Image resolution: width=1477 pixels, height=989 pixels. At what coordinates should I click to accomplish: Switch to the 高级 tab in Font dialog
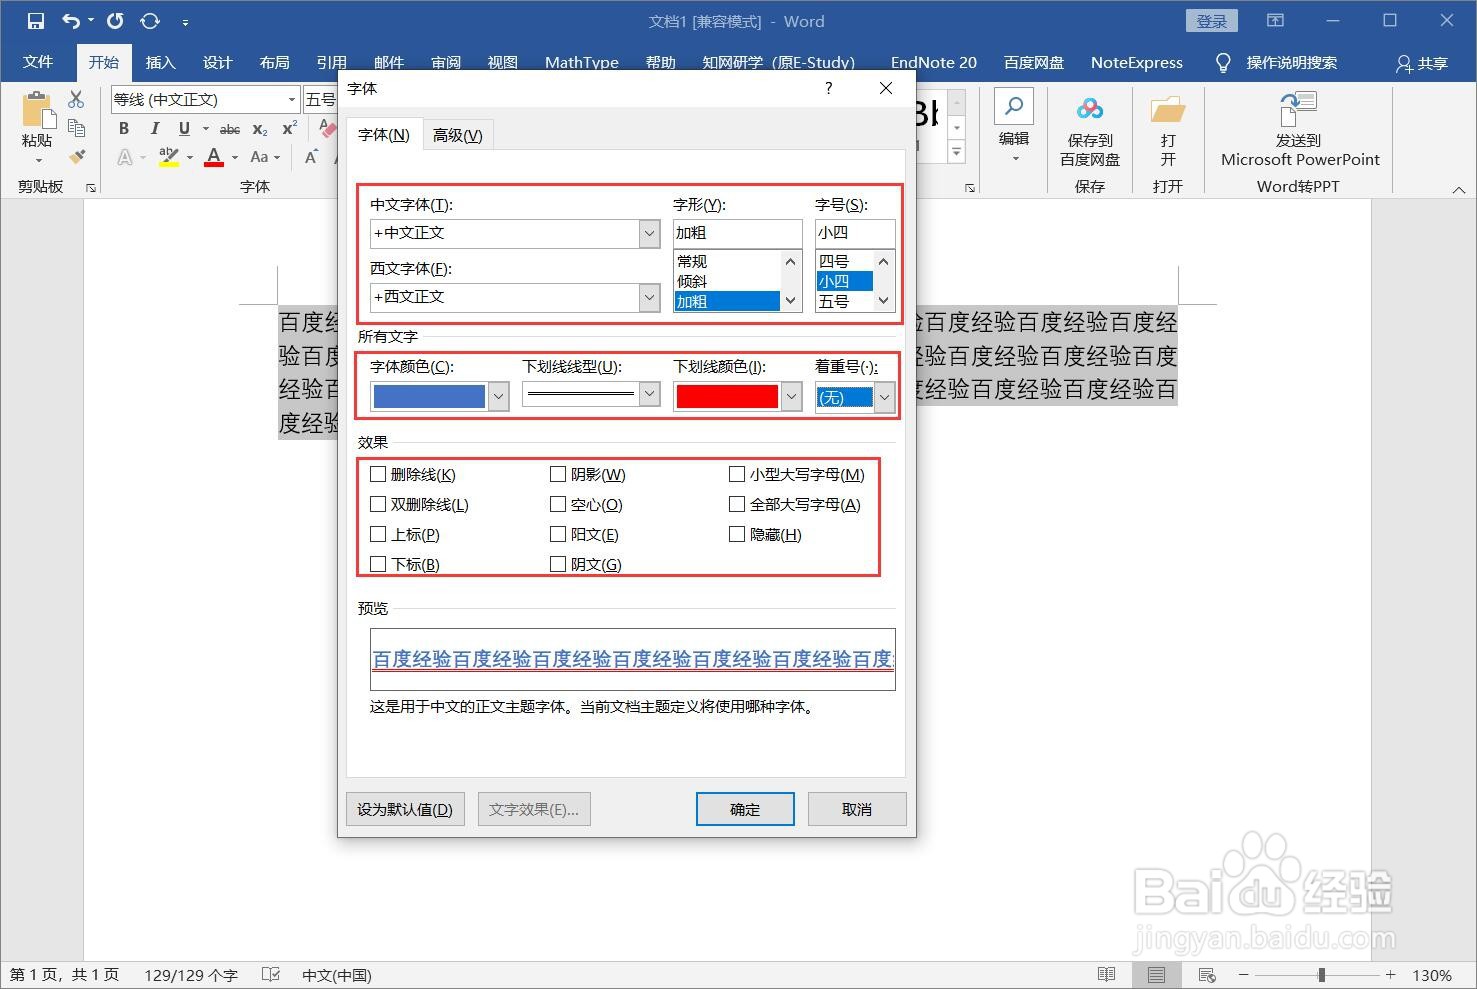458,134
